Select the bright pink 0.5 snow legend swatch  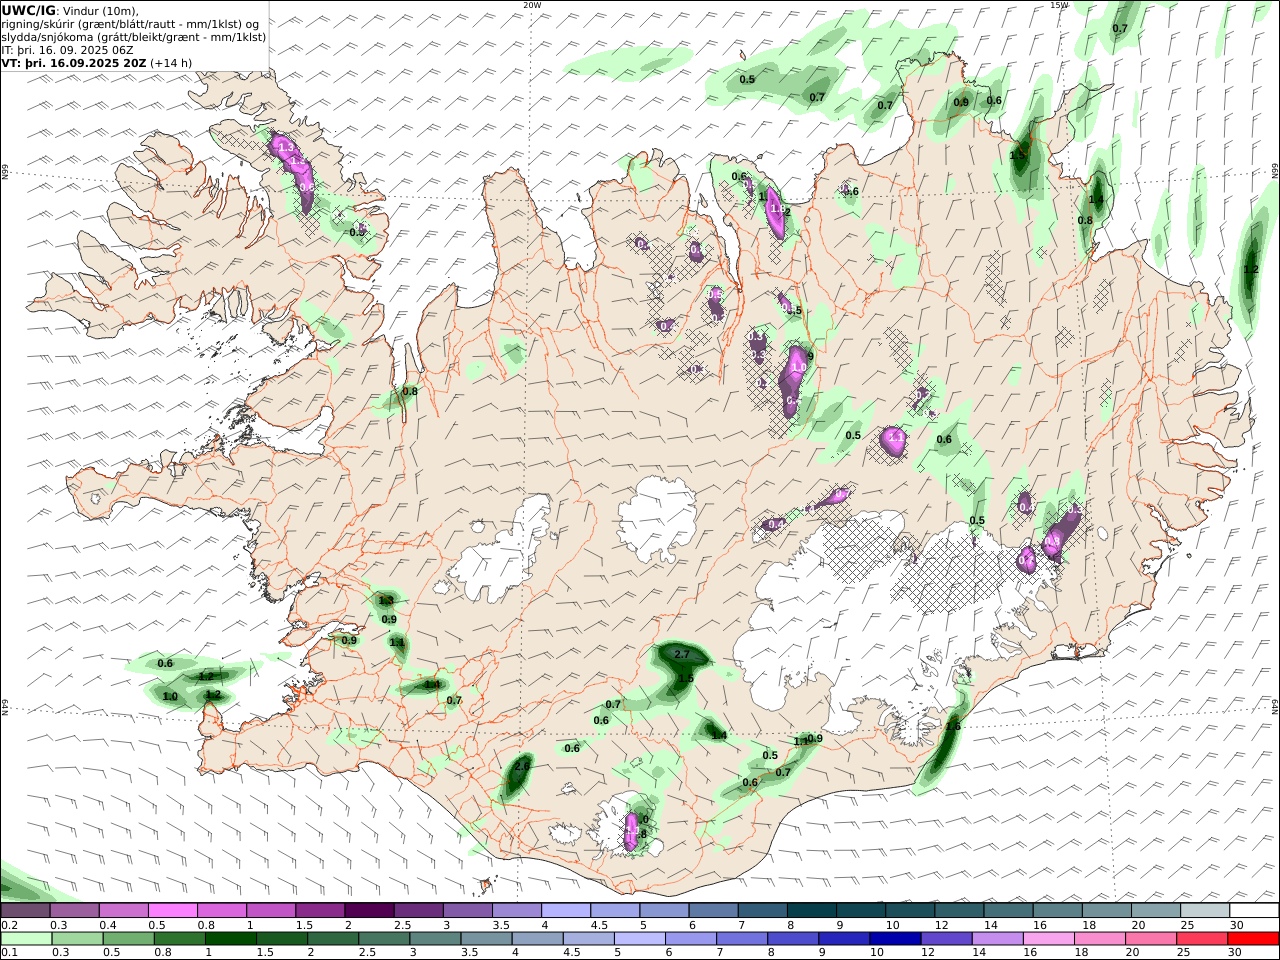[x=172, y=911]
